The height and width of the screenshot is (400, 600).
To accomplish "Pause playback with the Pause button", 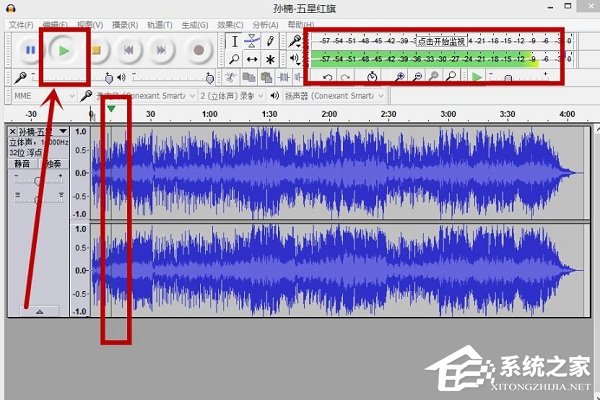I will 30,50.
